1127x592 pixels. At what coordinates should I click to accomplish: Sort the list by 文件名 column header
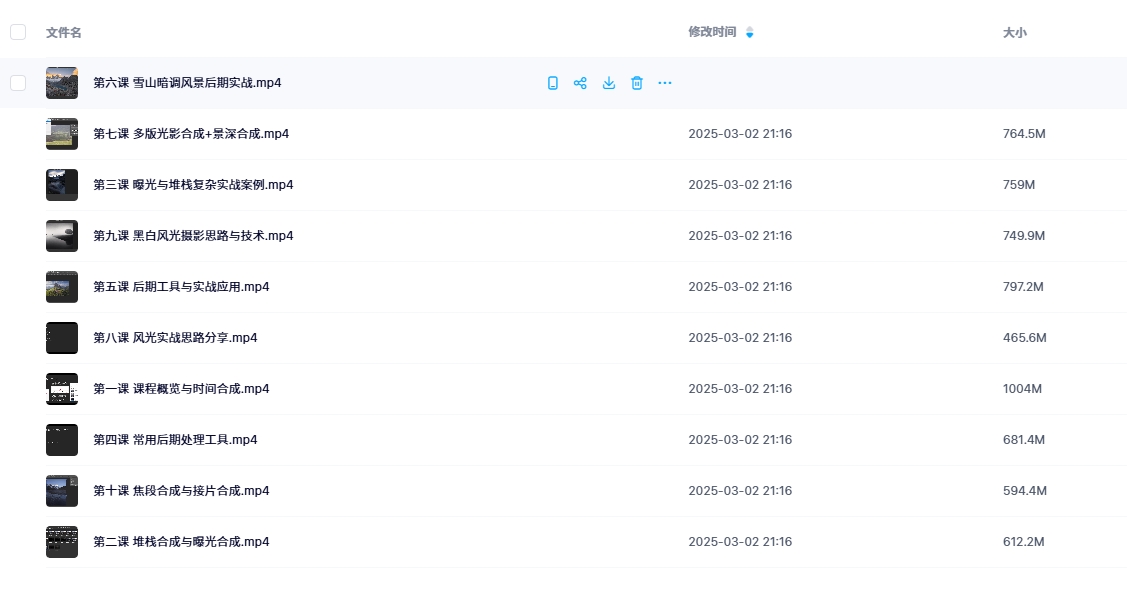pyautogui.click(x=64, y=32)
